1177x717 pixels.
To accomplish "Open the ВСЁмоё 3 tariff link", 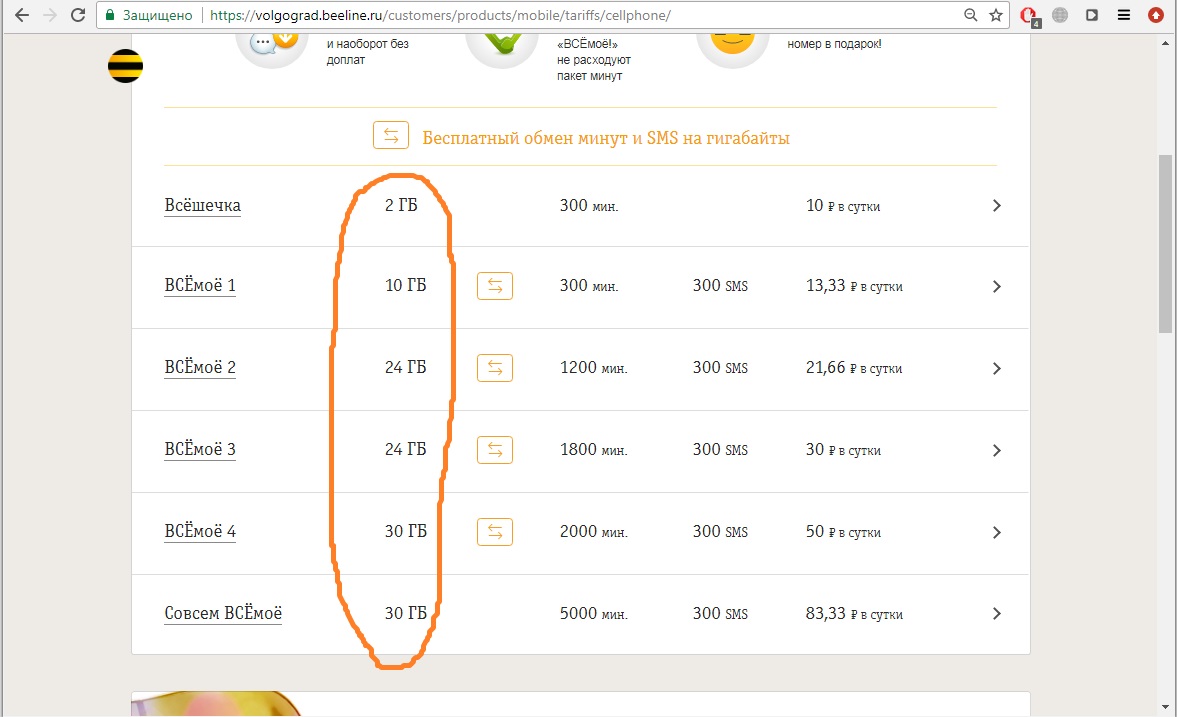I will [200, 449].
